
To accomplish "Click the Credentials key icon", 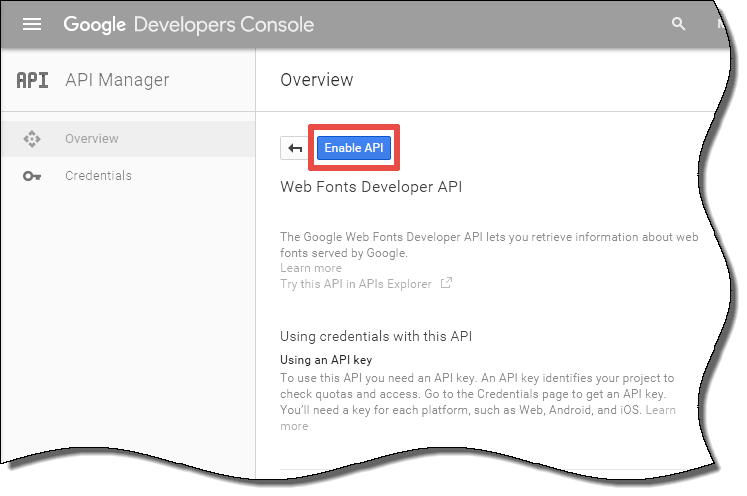I will [x=32, y=176].
